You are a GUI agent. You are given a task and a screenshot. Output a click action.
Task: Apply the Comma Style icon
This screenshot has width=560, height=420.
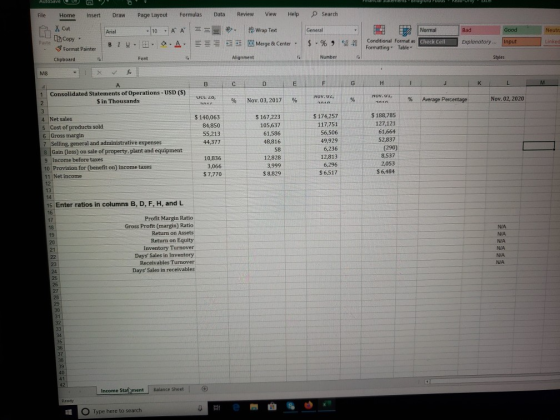333,43
